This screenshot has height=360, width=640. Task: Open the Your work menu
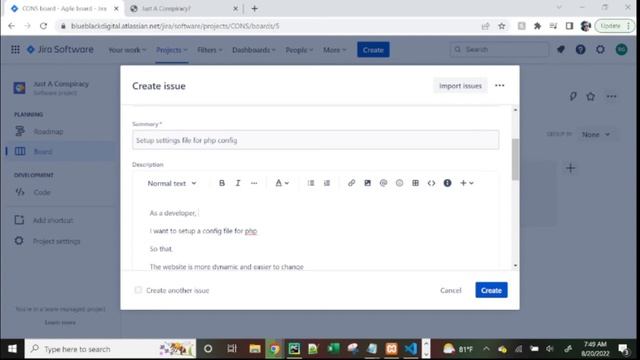127,50
